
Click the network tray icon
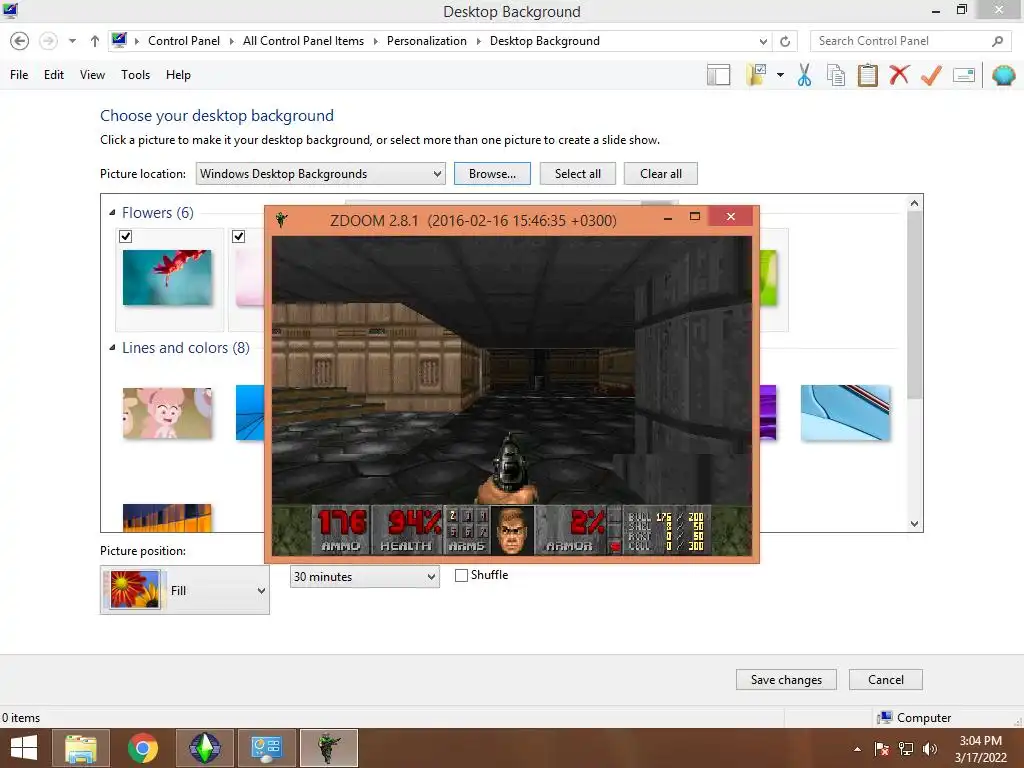click(906, 750)
